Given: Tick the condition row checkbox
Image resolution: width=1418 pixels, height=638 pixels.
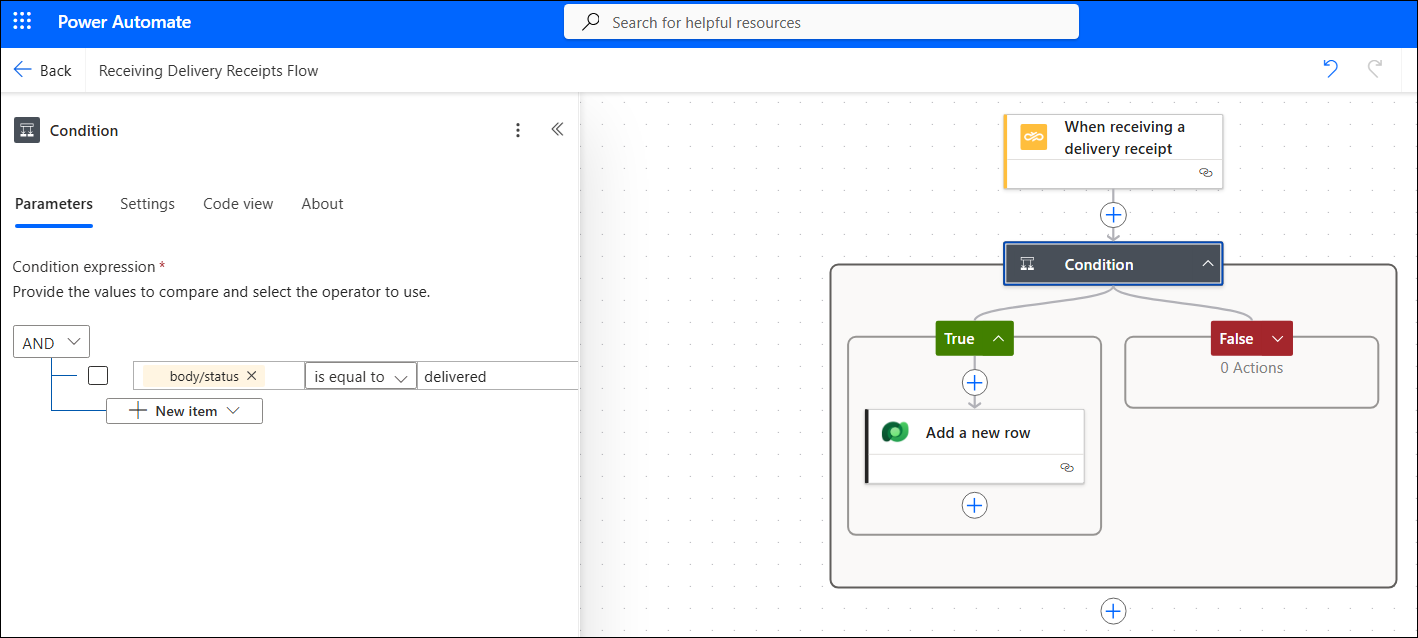Looking at the screenshot, I should coord(98,376).
